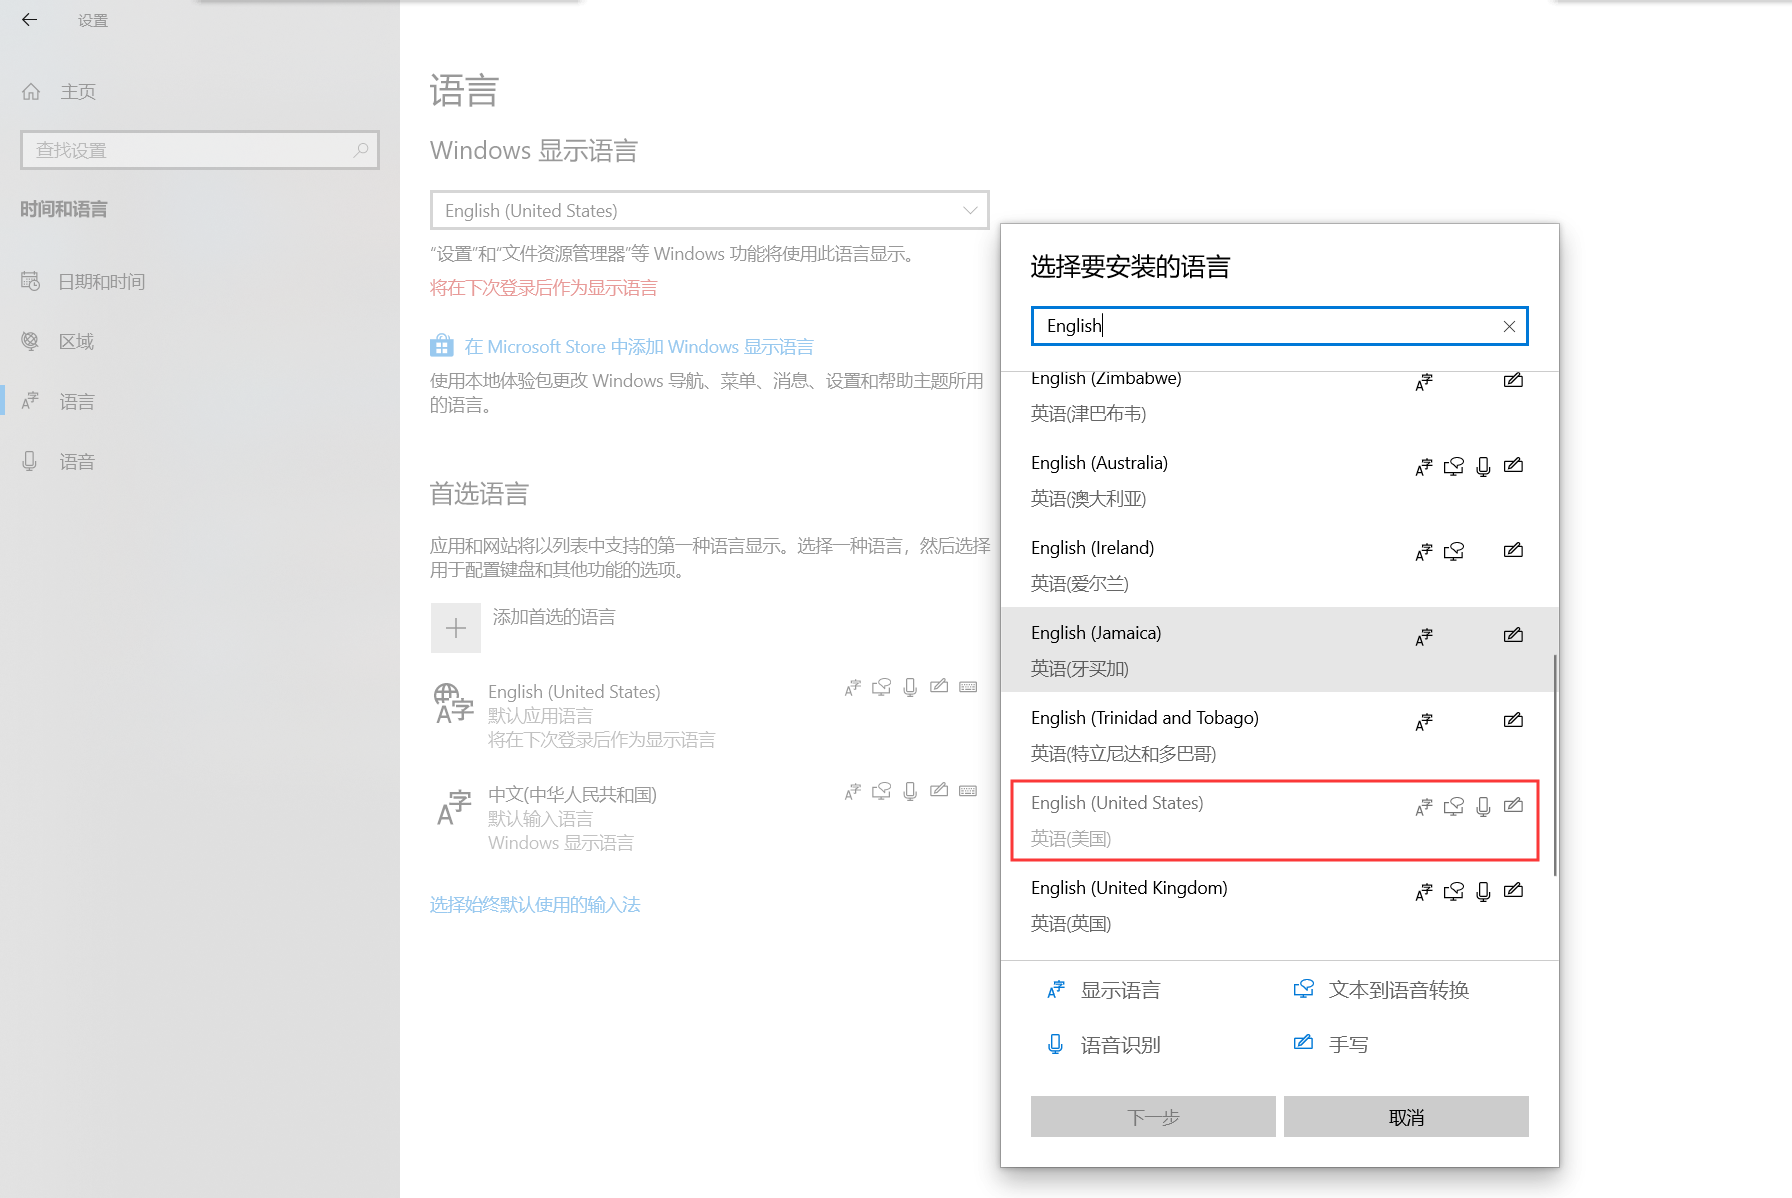Viewport: 1792px width, 1198px height.
Task: Click text-to-speech icon on English (Ireland) row
Action: [1454, 551]
